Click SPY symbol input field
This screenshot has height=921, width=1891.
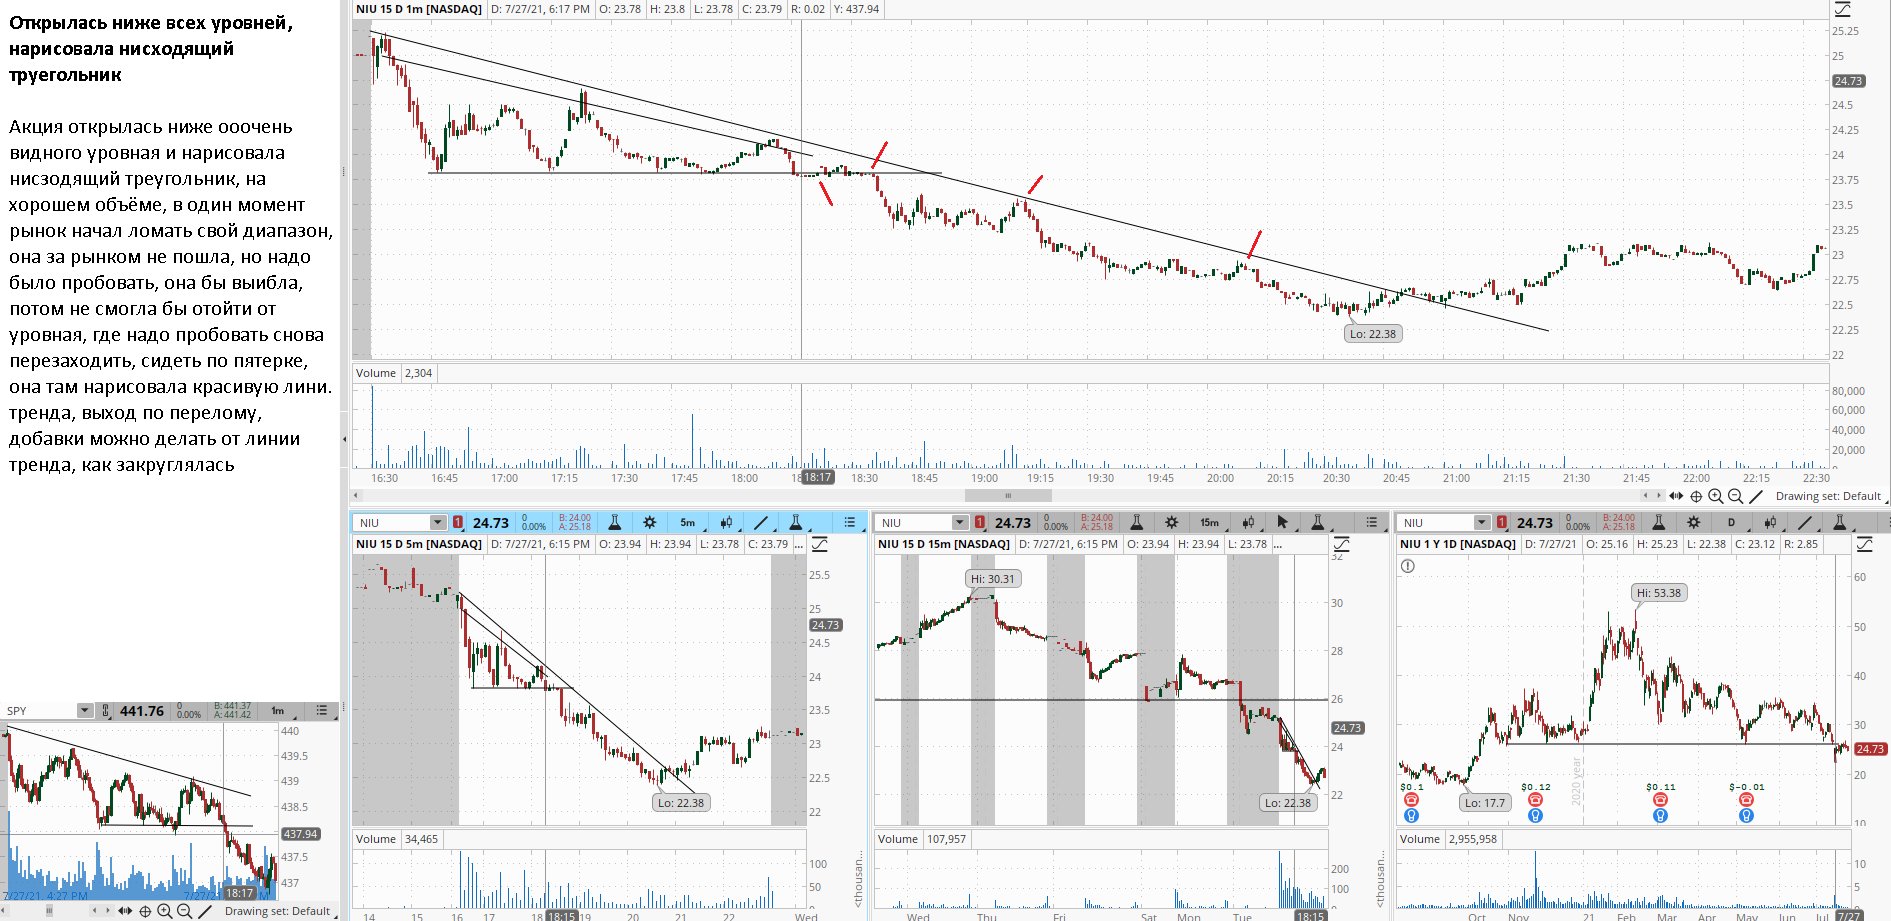point(41,711)
